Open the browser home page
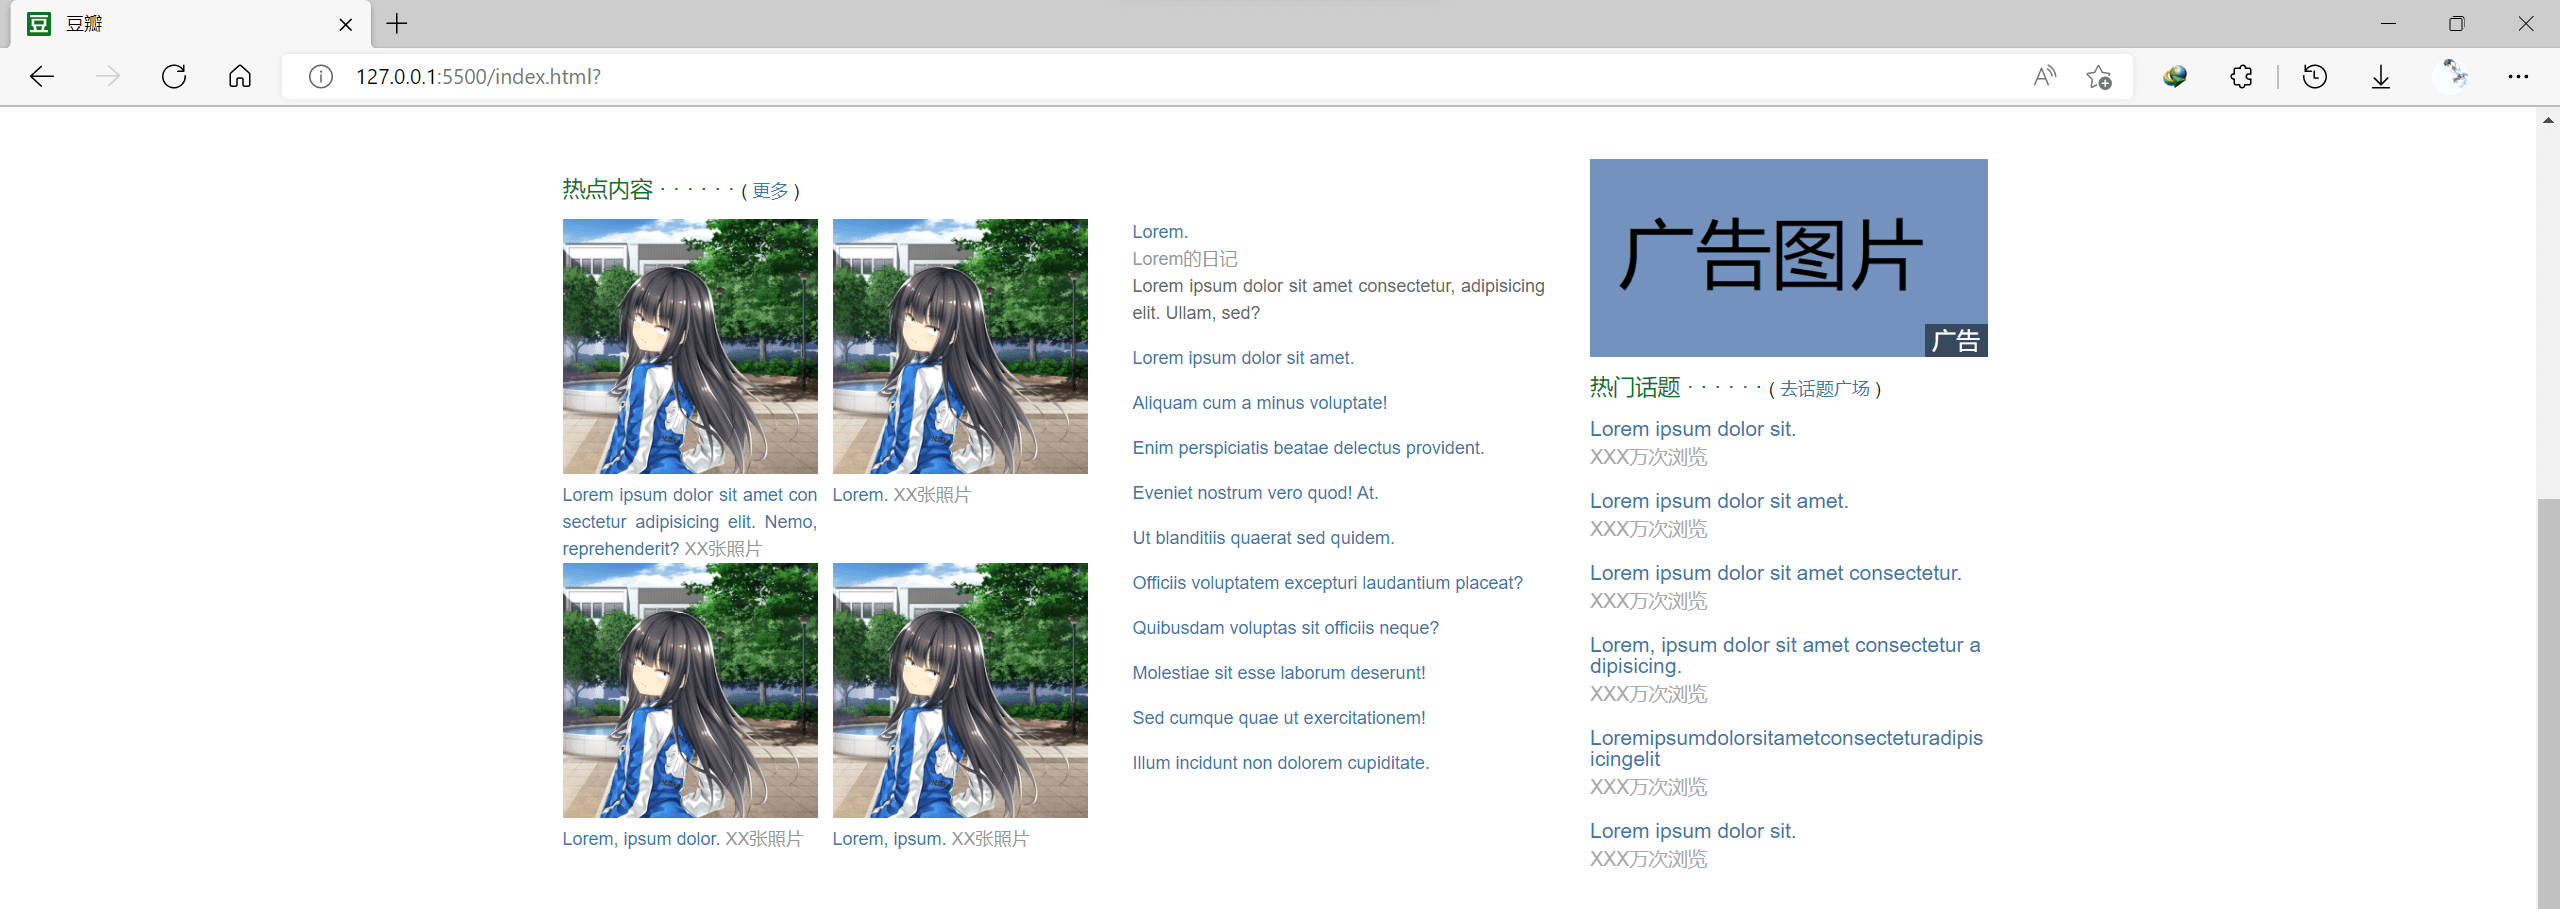The height and width of the screenshot is (909, 2560). coord(240,76)
